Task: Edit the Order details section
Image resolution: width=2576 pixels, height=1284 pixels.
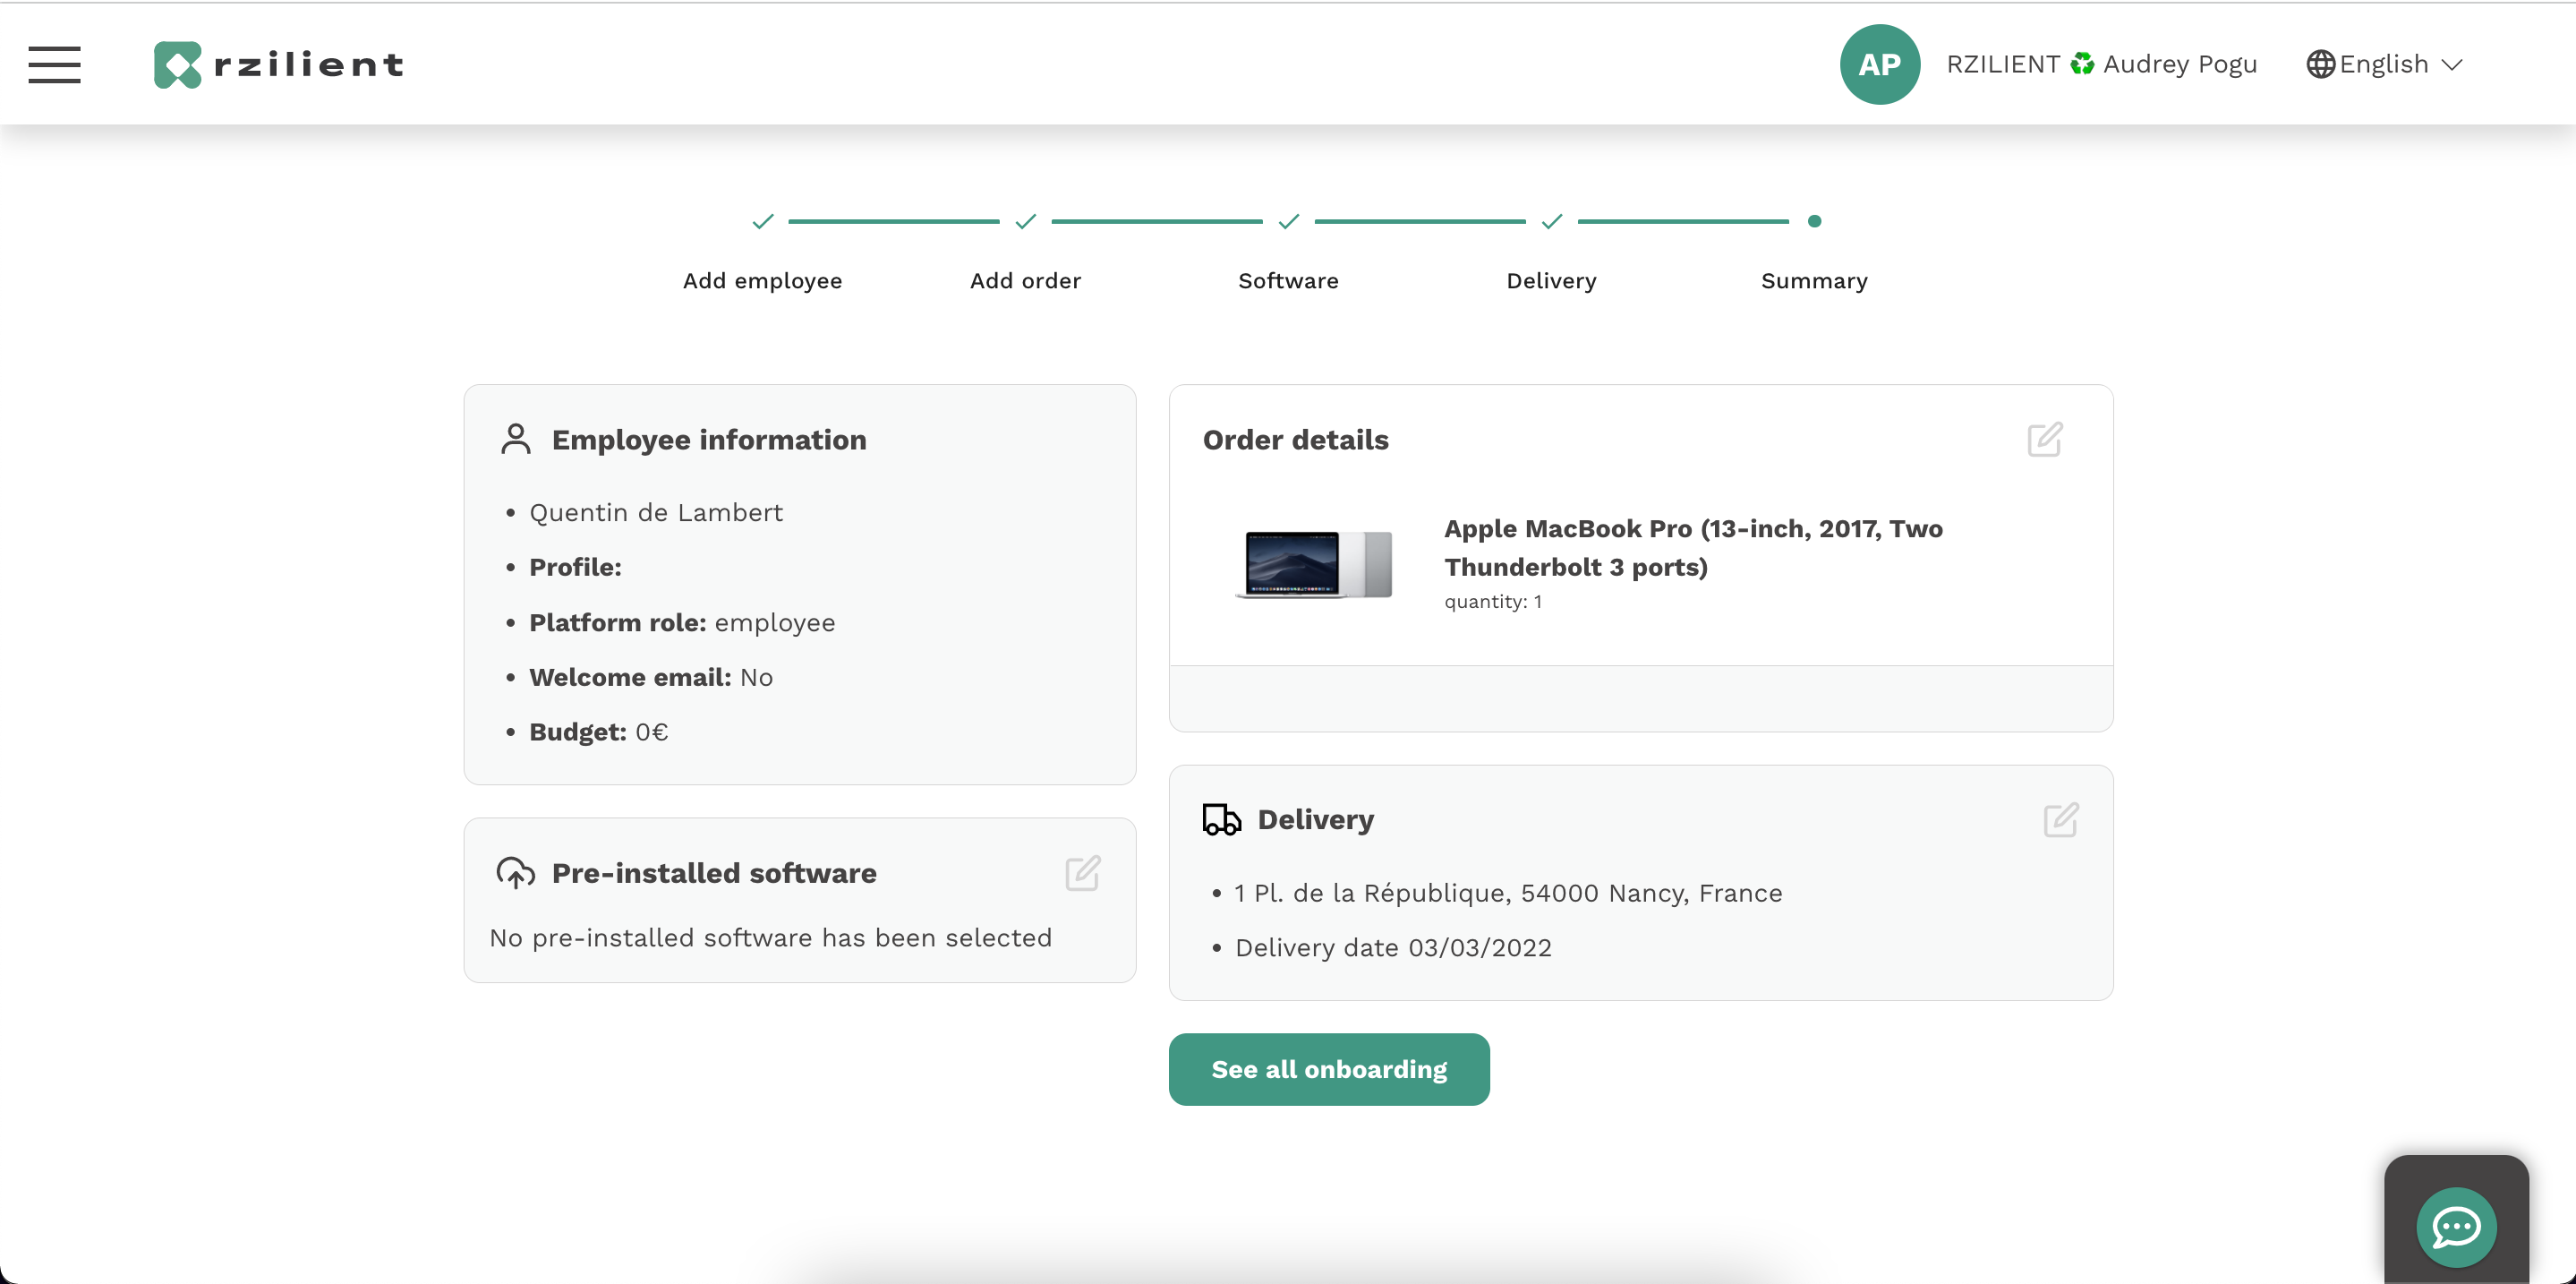Action: [x=2044, y=439]
